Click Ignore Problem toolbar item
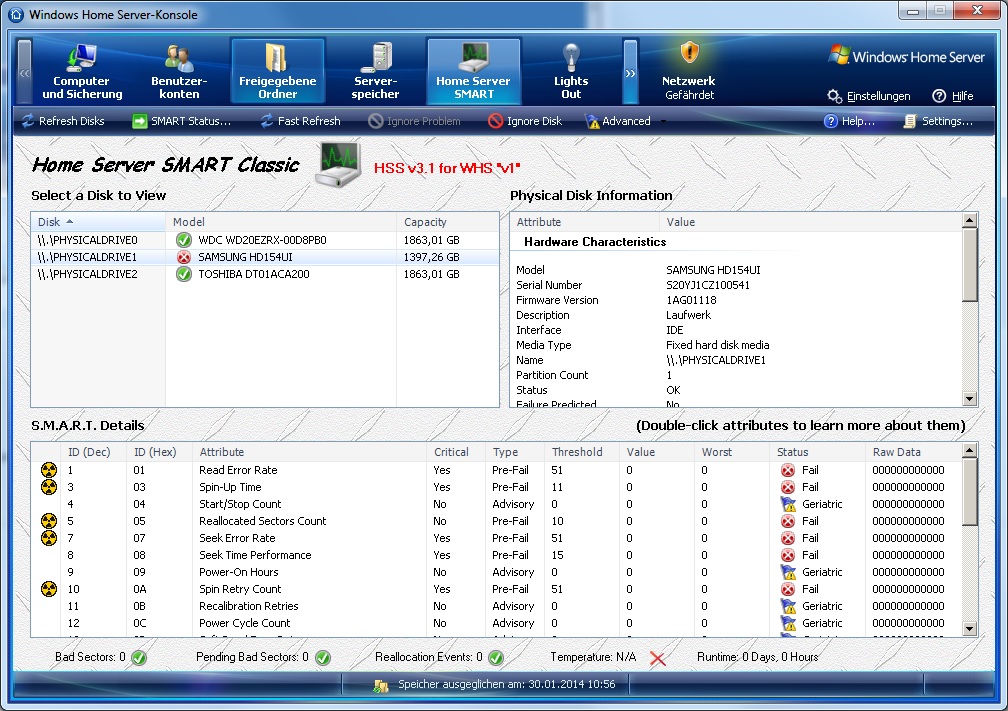 (414, 121)
